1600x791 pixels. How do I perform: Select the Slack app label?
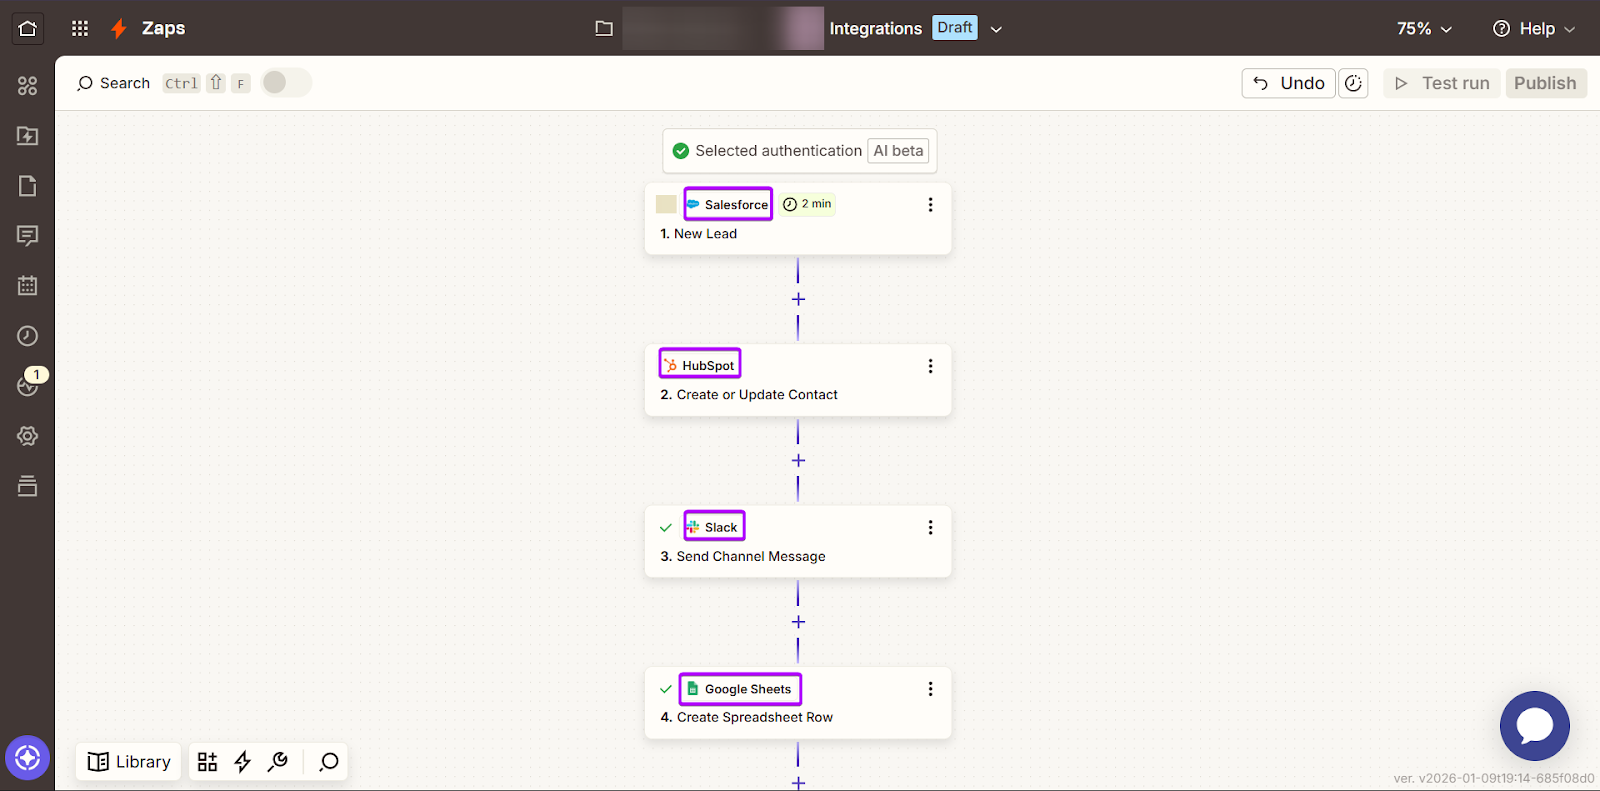(714, 527)
